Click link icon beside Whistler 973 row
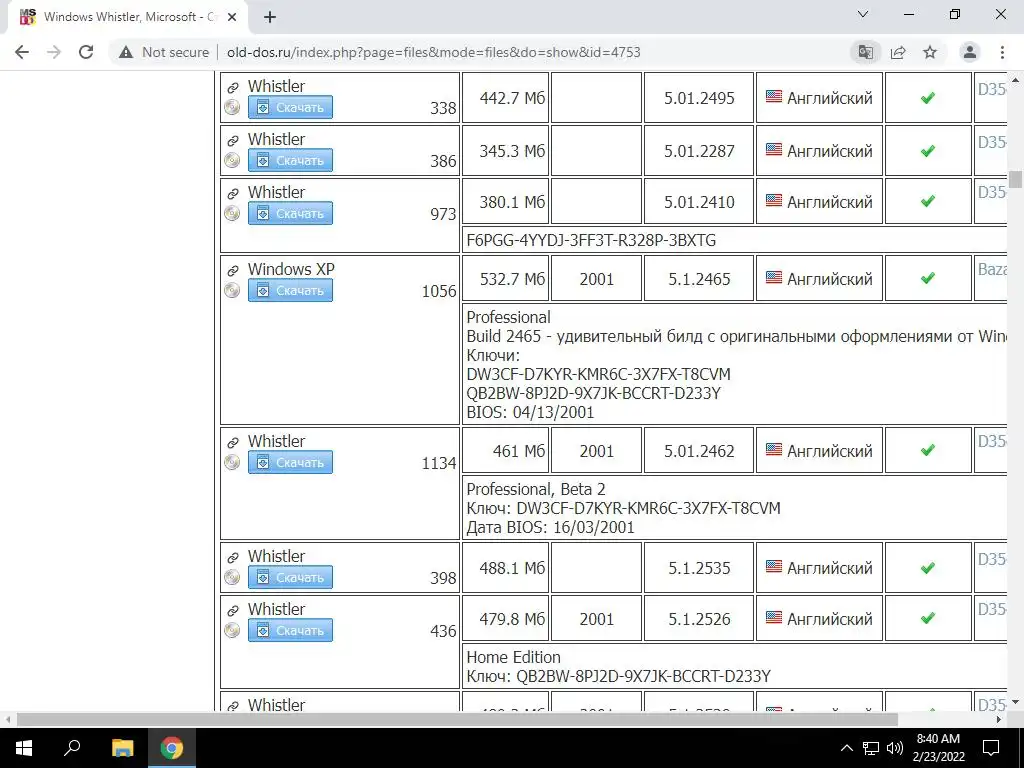 click(232, 193)
